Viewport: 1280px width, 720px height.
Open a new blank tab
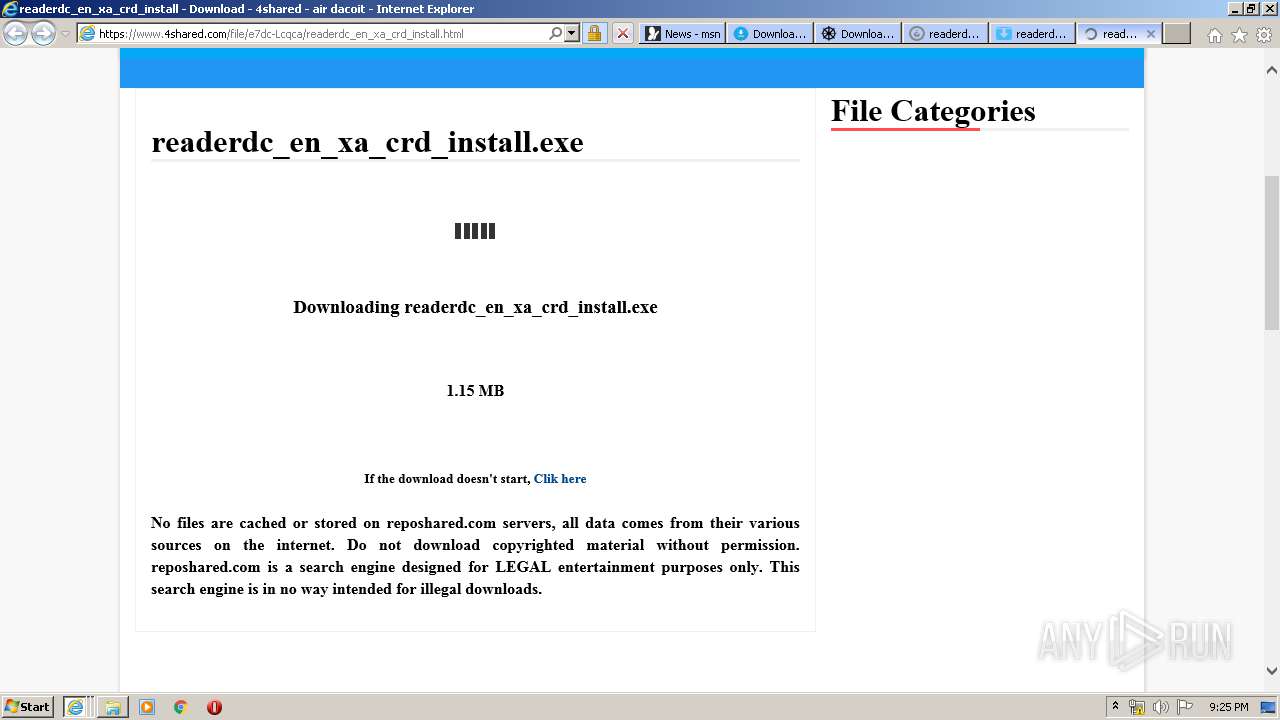(1177, 33)
